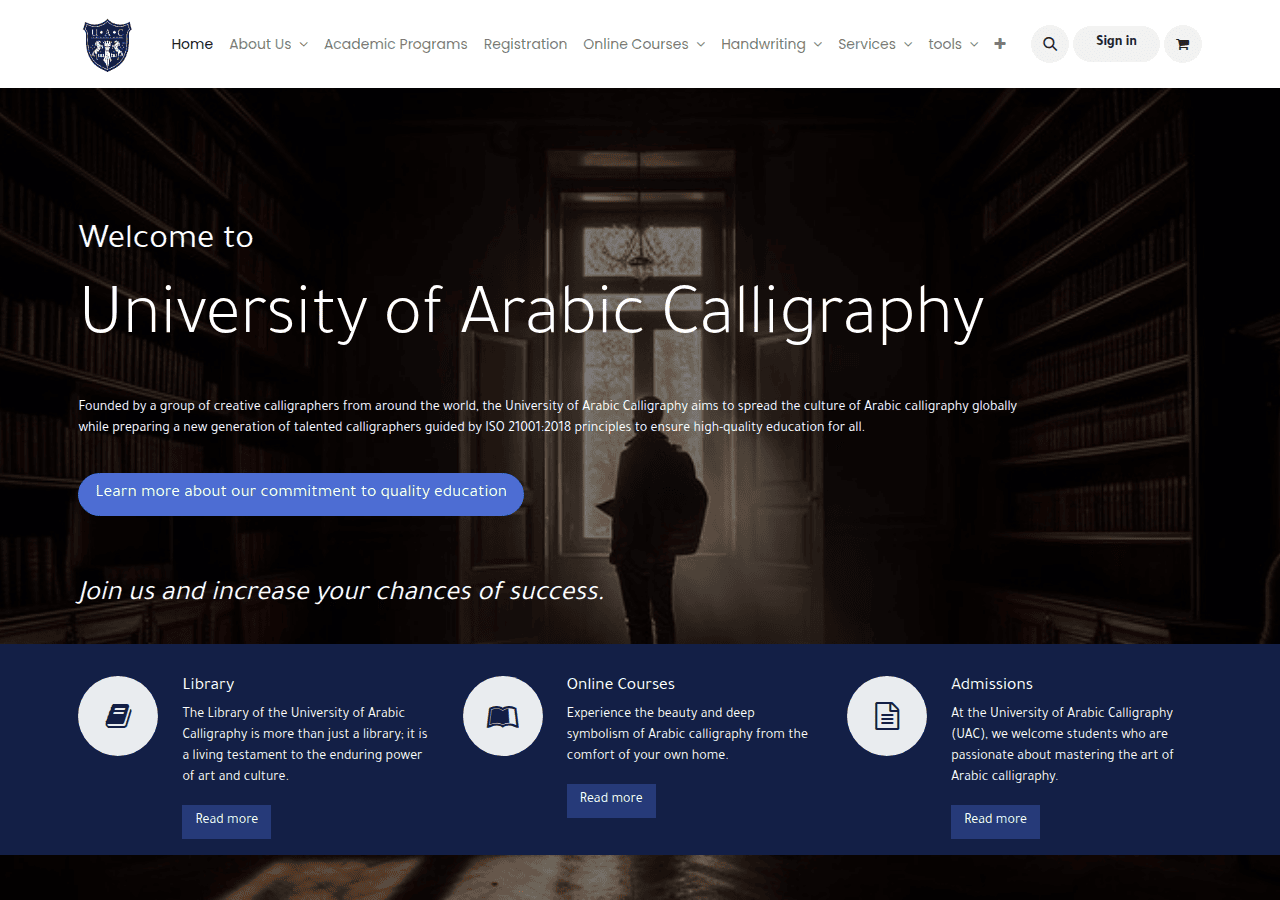Click the Admissions card heading
1280x900 pixels.
pyautogui.click(x=992, y=684)
